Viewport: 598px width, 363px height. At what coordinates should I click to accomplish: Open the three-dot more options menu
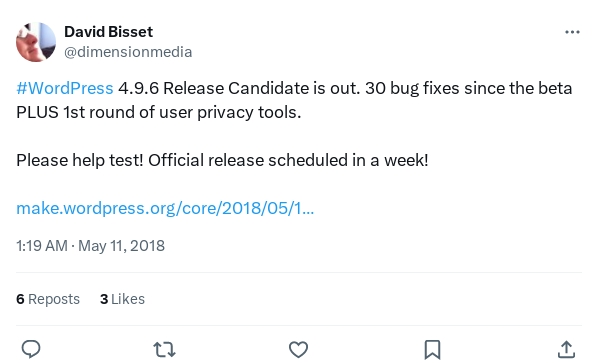[x=572, y=32]
